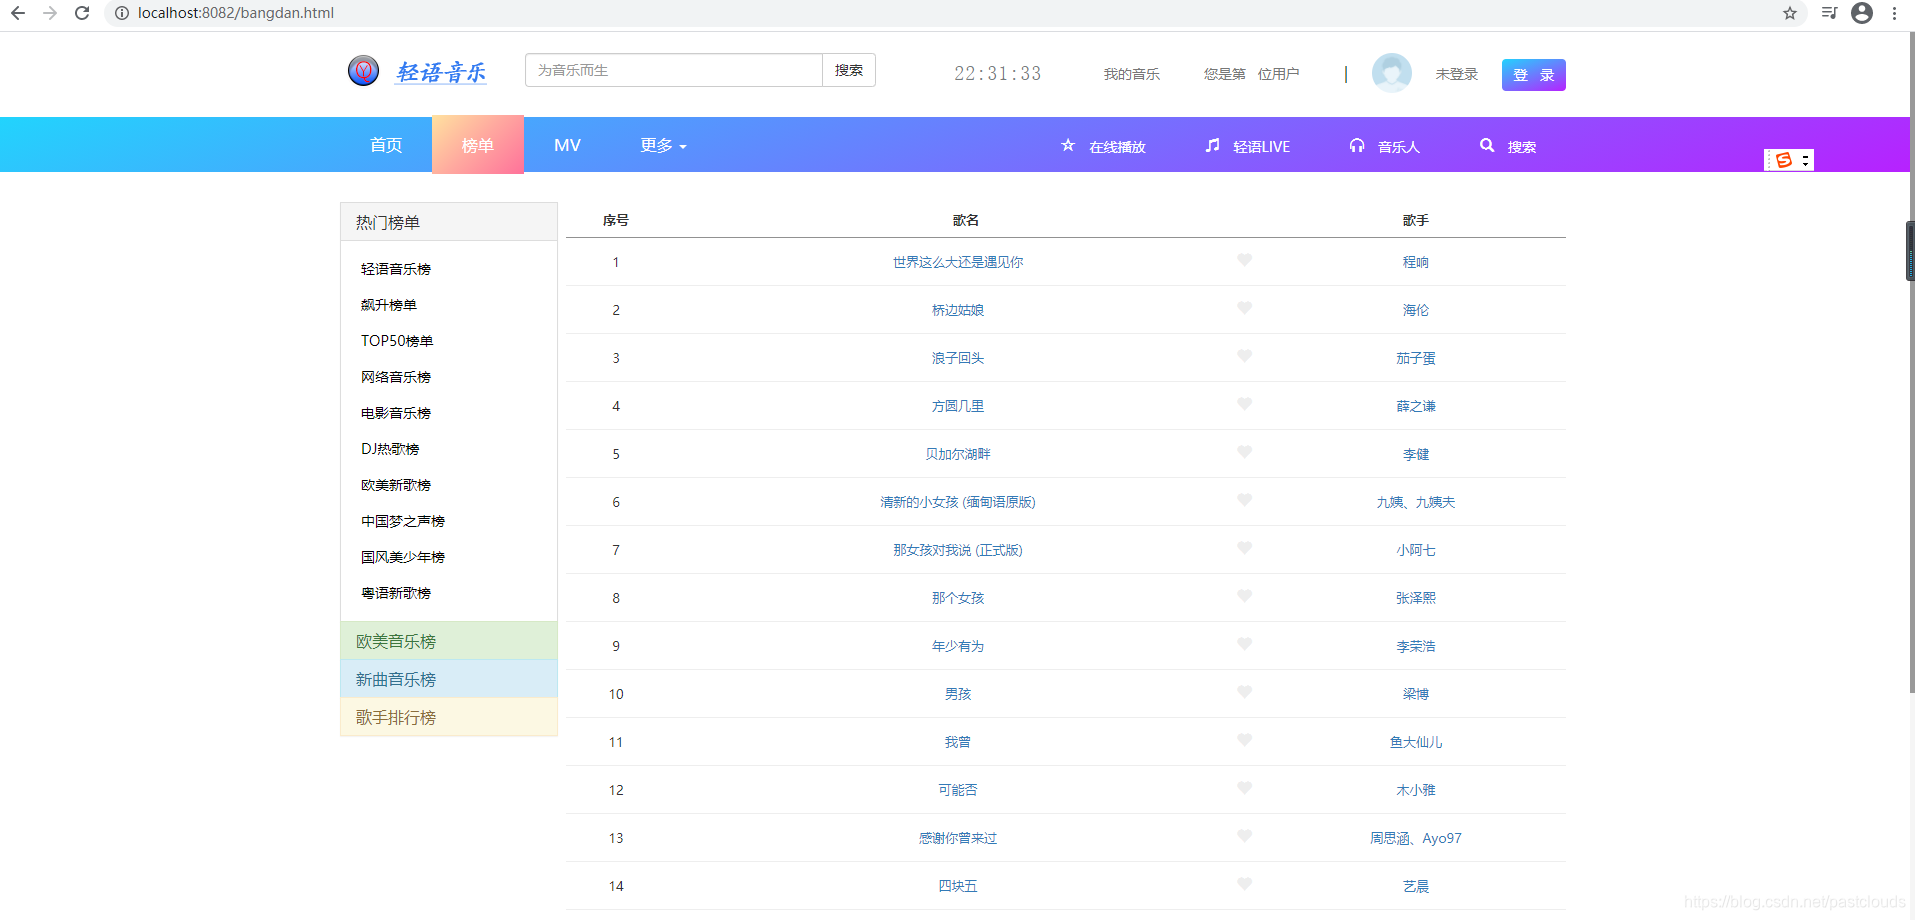This screenshot has height=920, width=1915.
Task: Click artist name 薛之谦
Action: pyautogui.click(x=1416, y=406)
